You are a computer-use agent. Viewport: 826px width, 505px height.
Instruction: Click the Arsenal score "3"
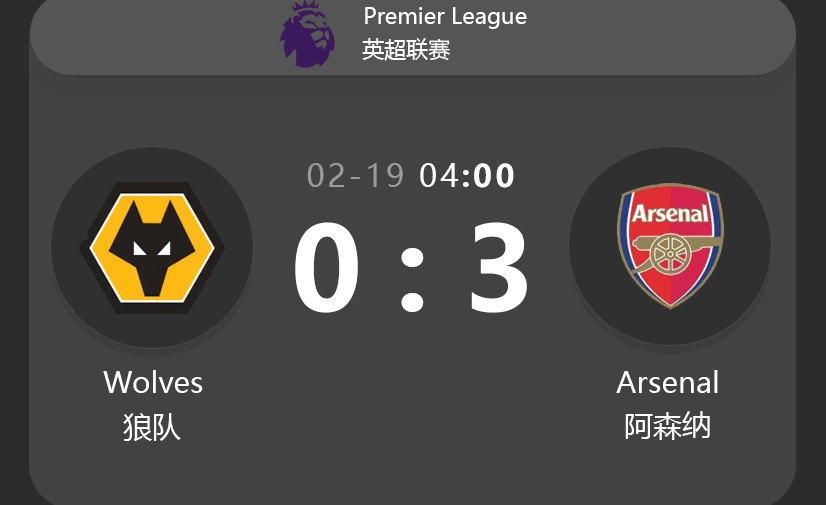tap(499, 270)
